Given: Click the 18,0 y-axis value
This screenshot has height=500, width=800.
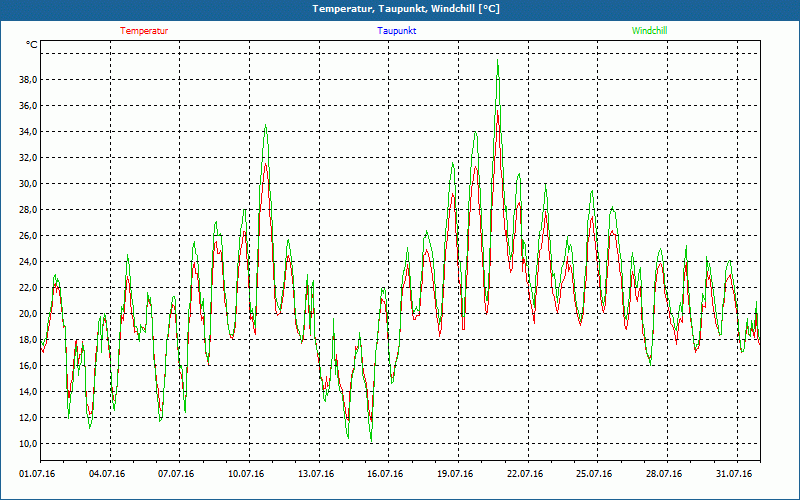Looking at the screenshot, I should click(x=28, y=340).
